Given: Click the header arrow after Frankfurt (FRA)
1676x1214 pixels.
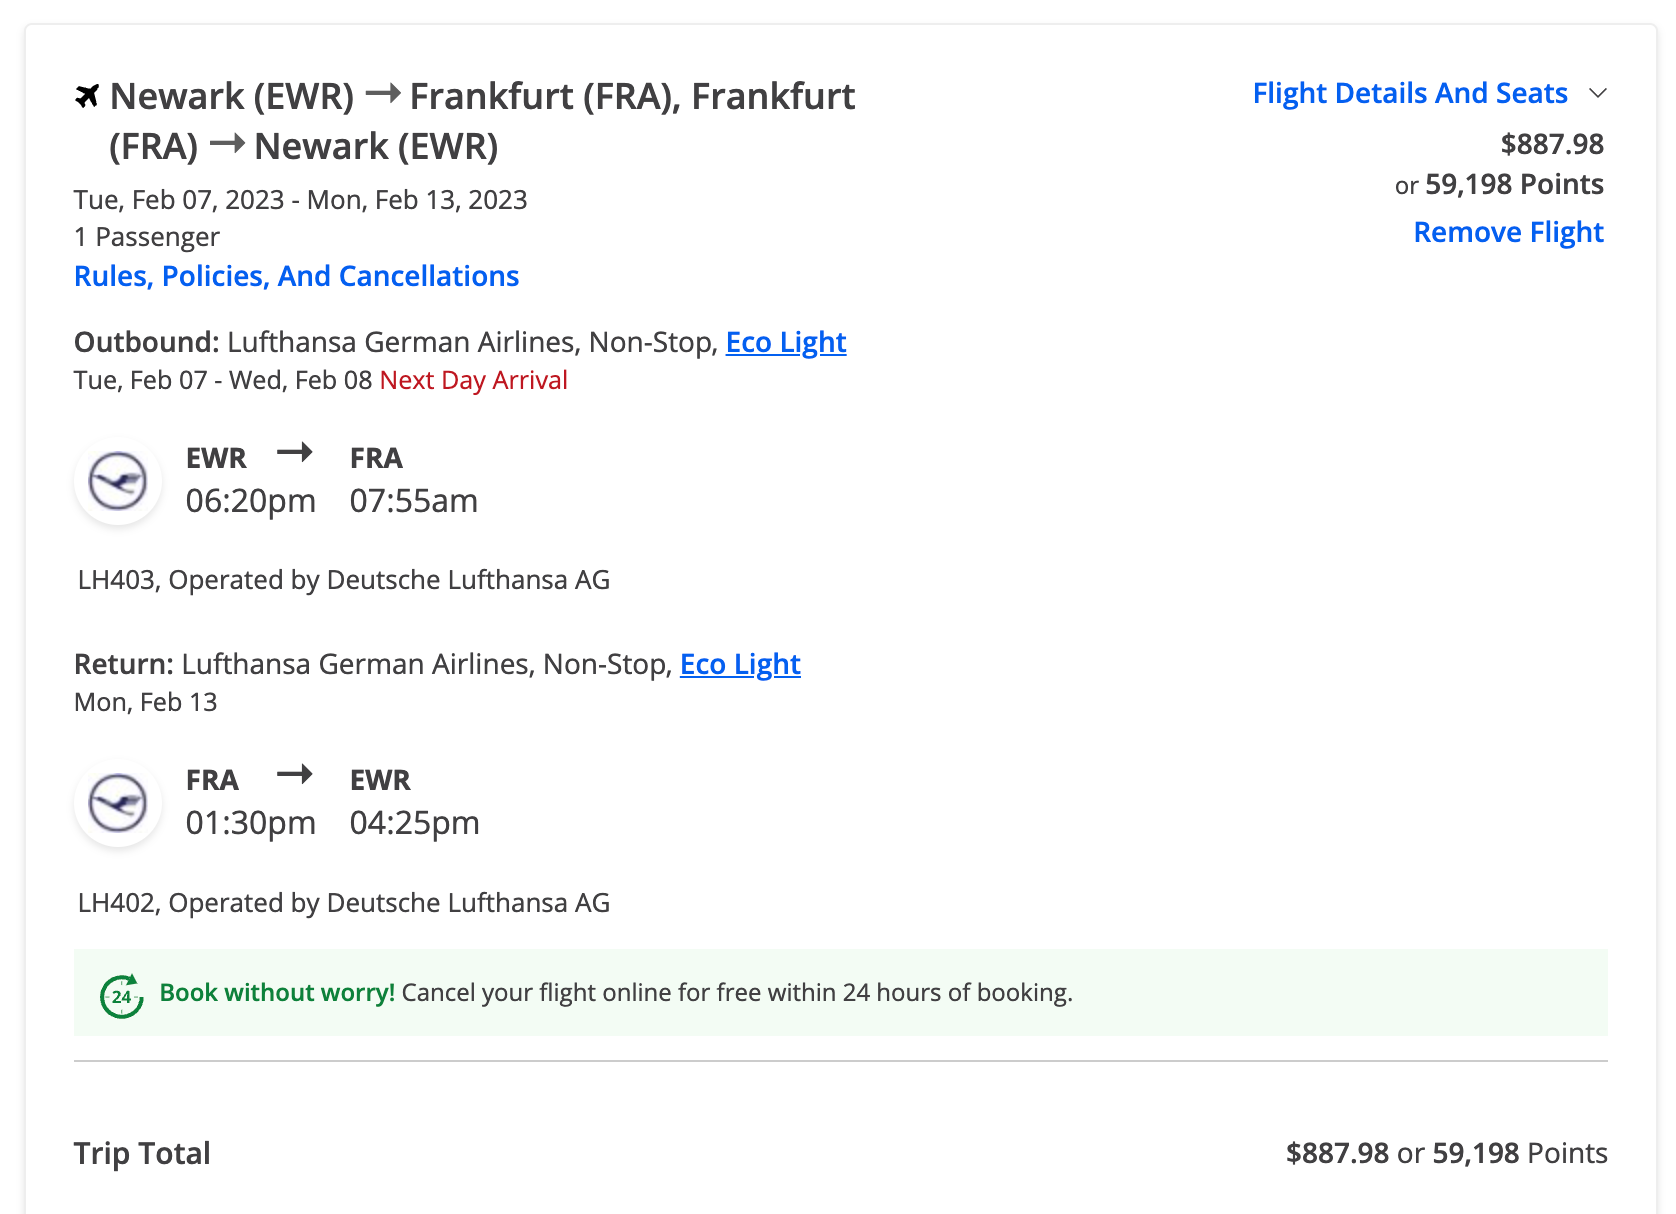Looking at the screenshot, I should click(227, 144).
